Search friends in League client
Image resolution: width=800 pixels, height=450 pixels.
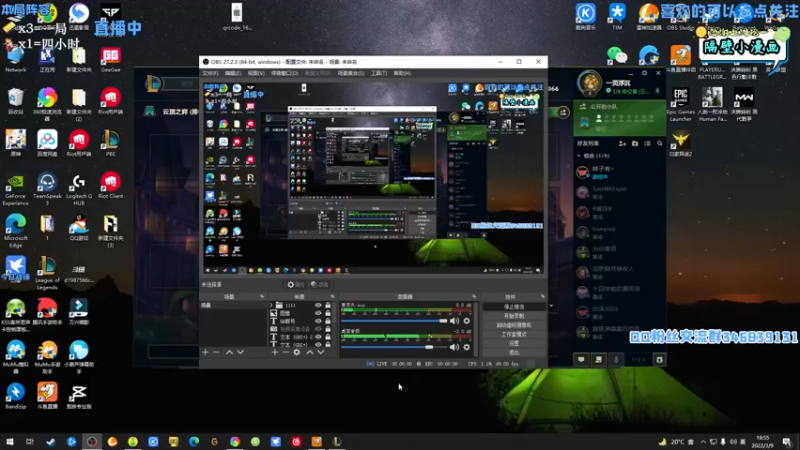[660, 144]
